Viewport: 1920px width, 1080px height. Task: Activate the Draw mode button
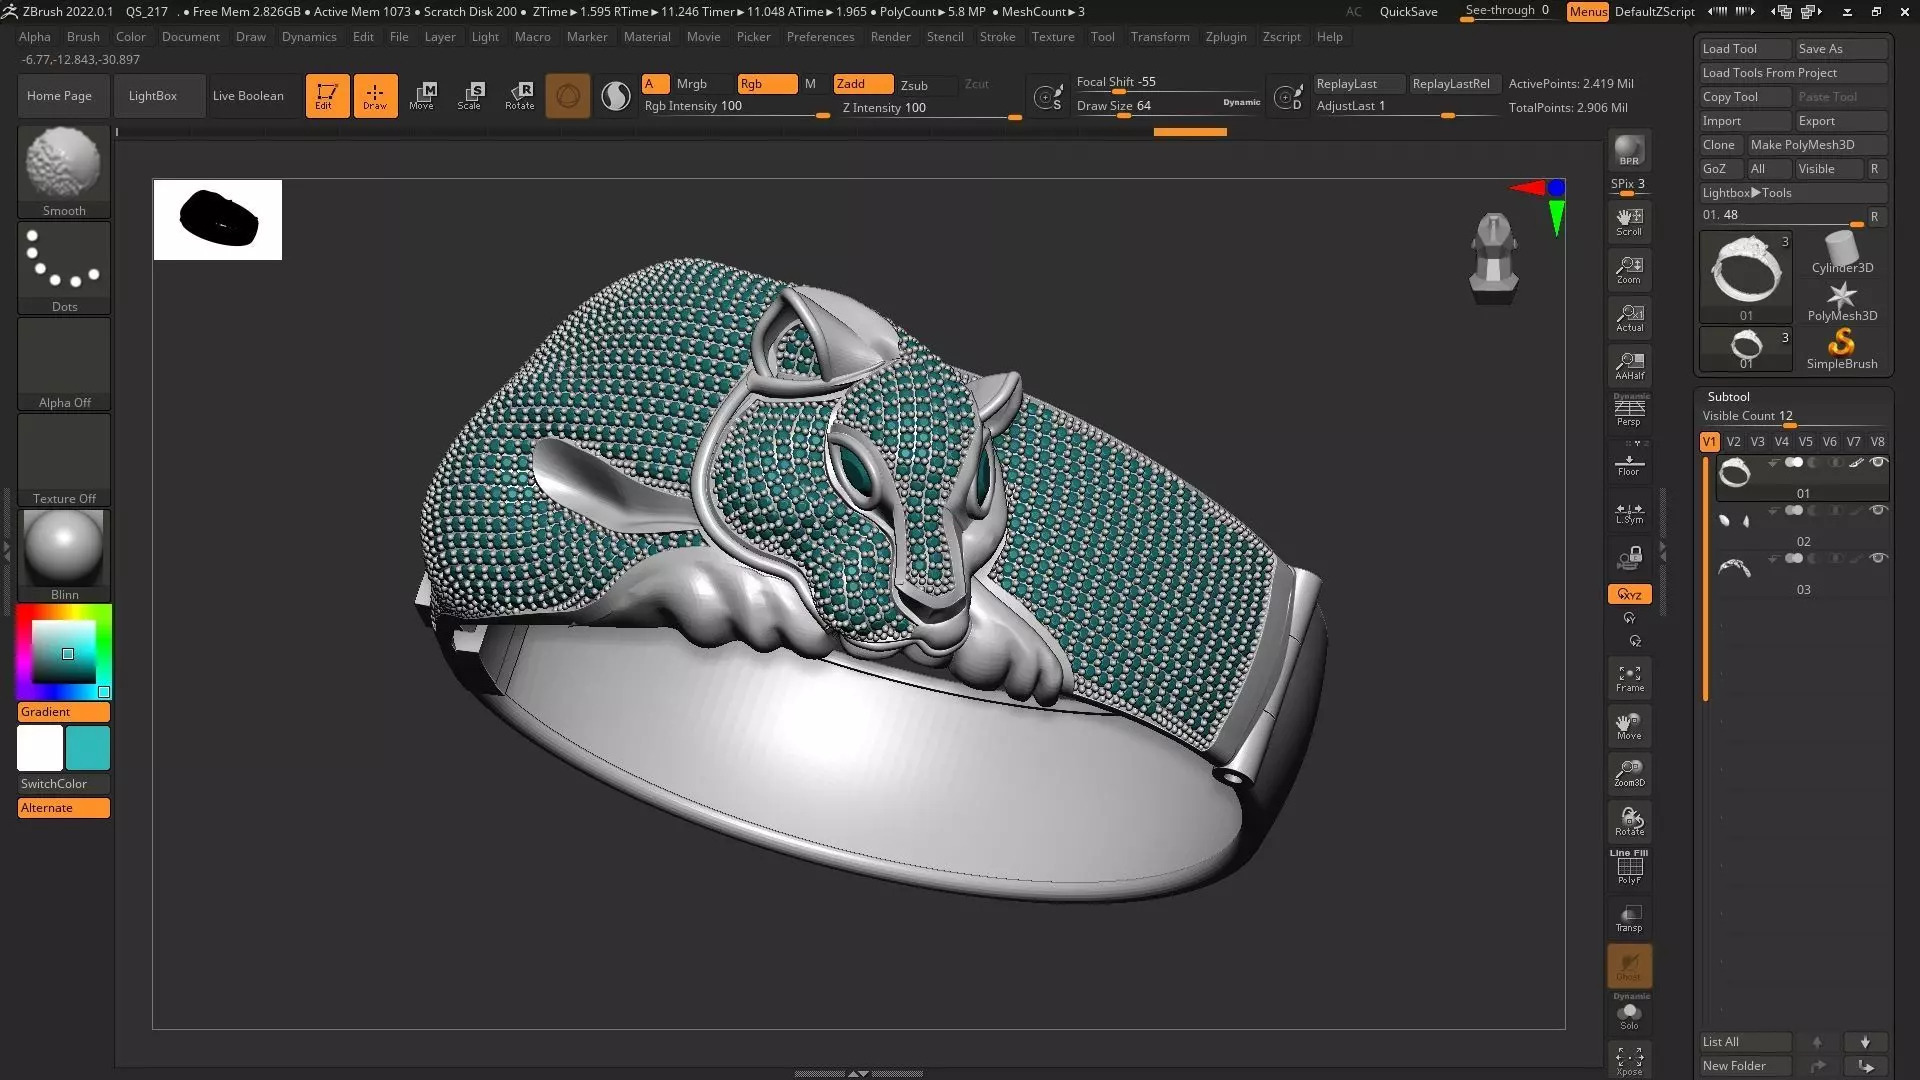click(x=375, y=96)
